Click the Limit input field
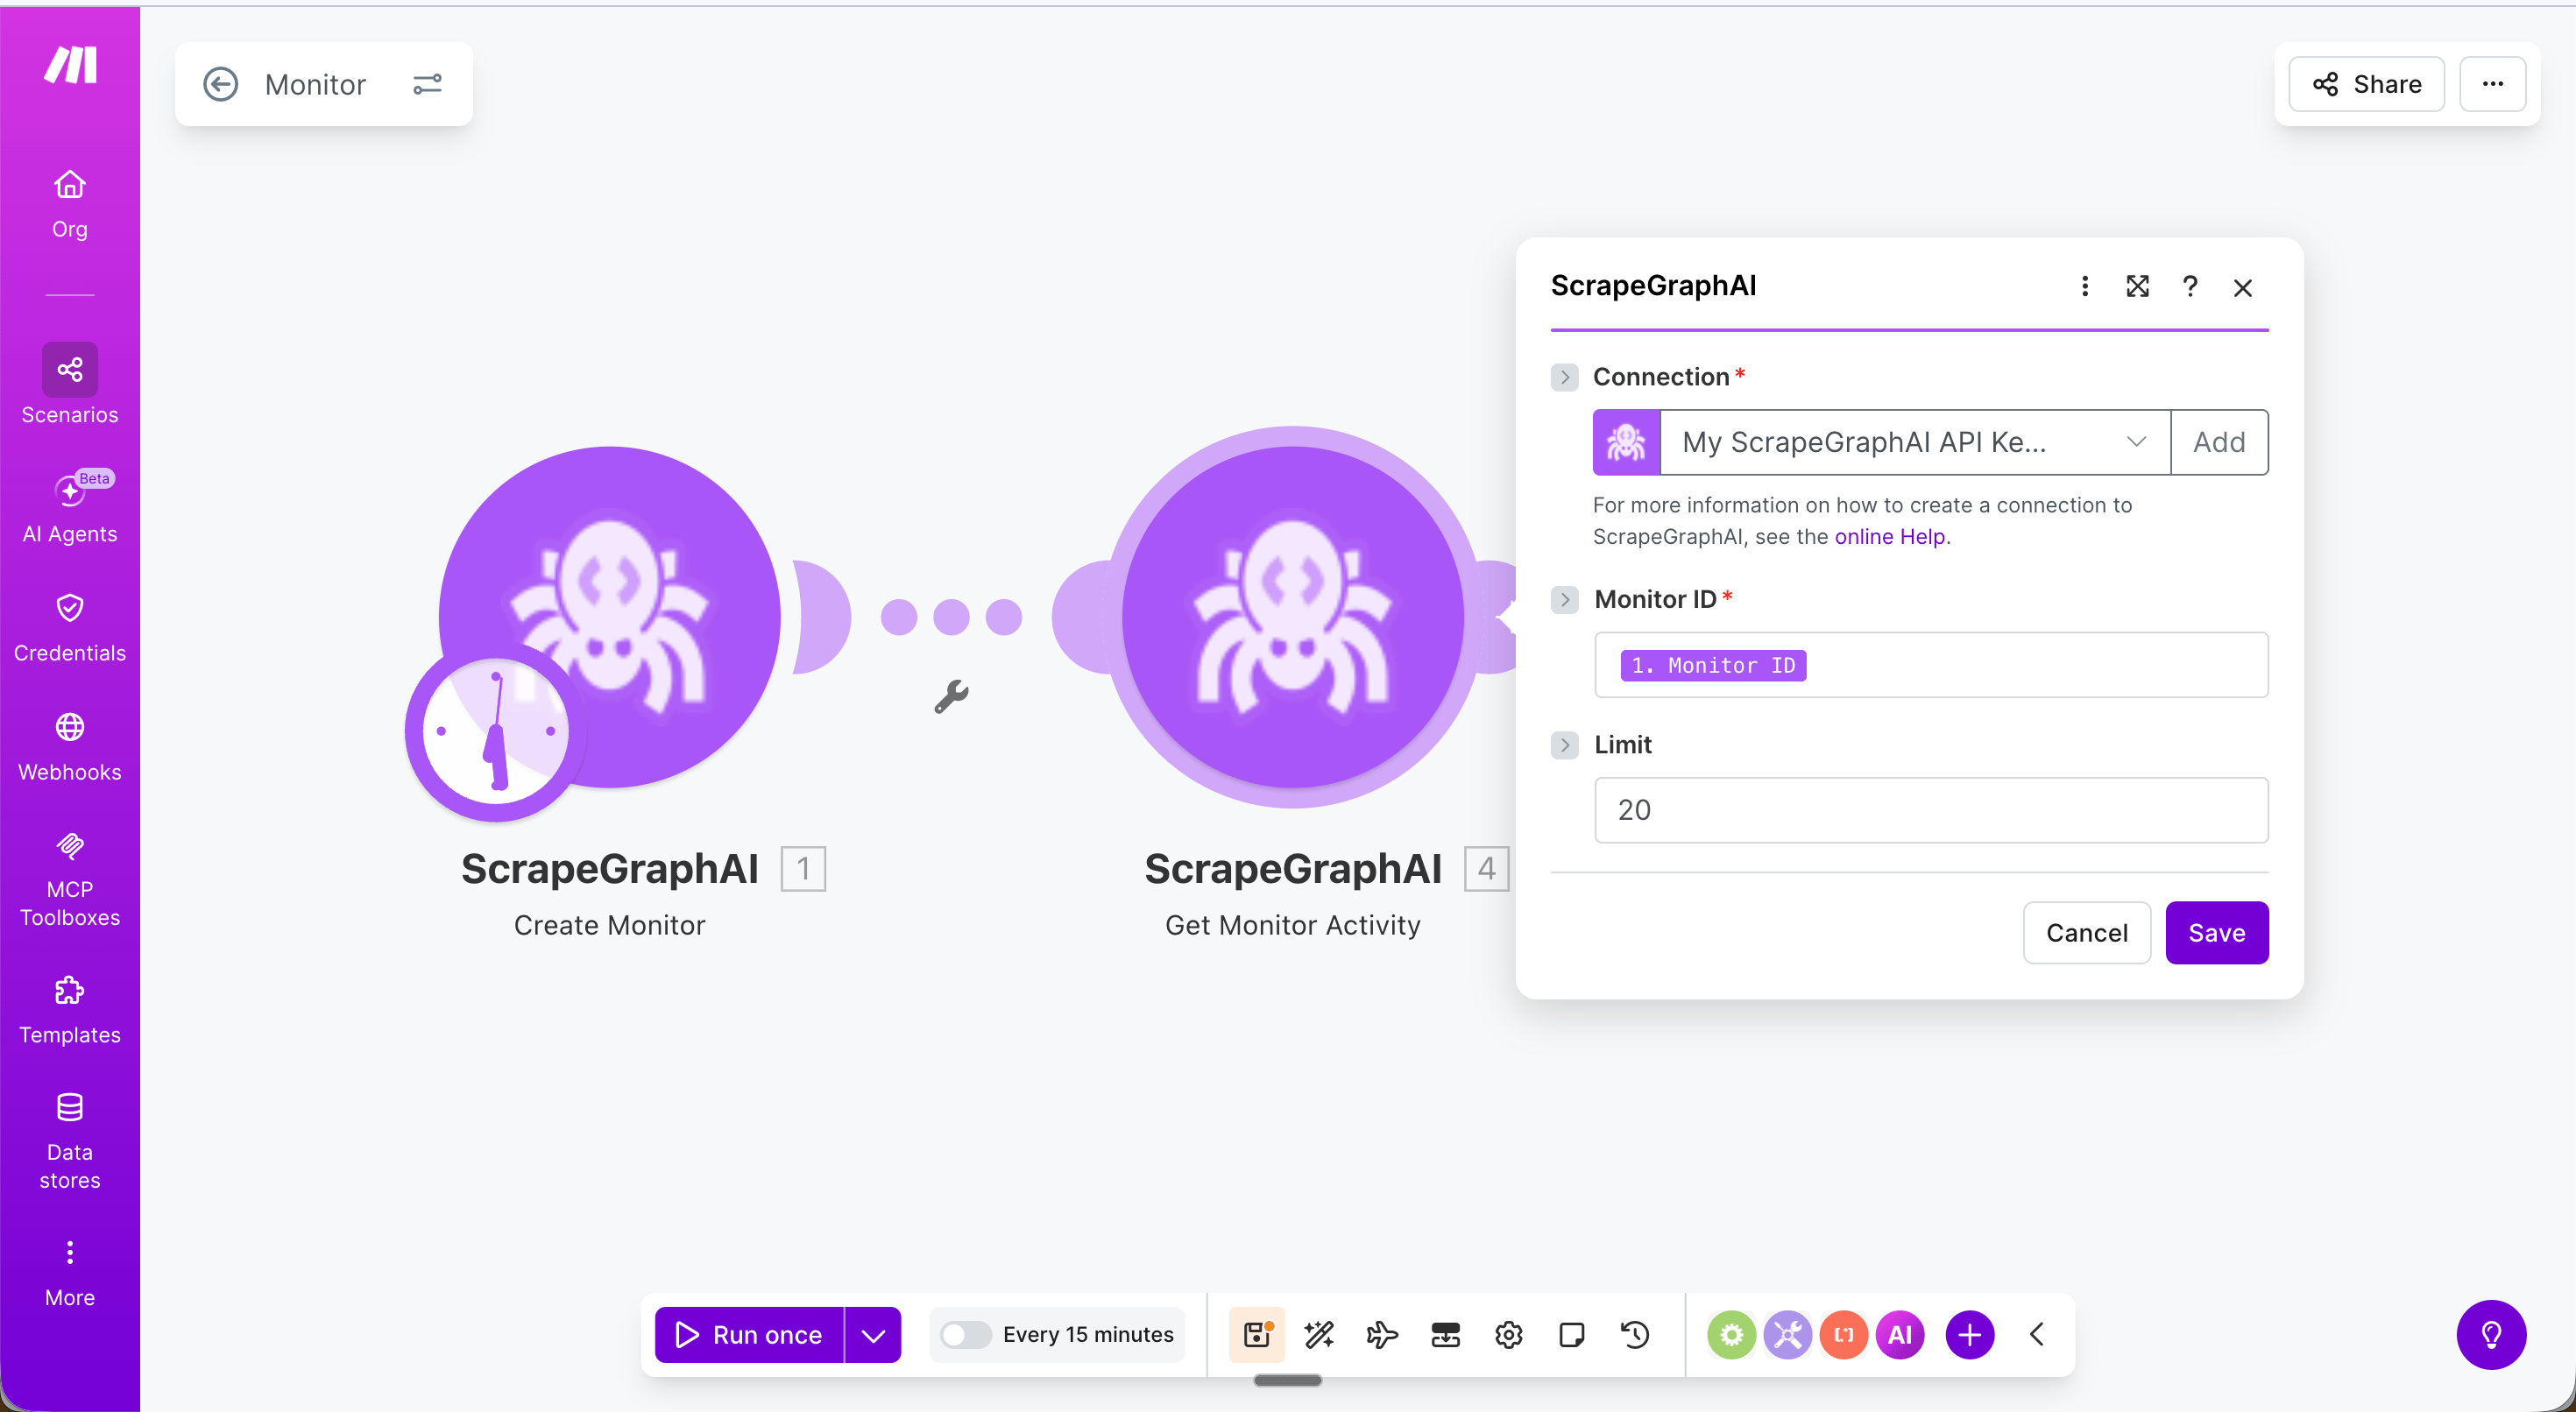2576x1412 pixels. point(1931,810)
